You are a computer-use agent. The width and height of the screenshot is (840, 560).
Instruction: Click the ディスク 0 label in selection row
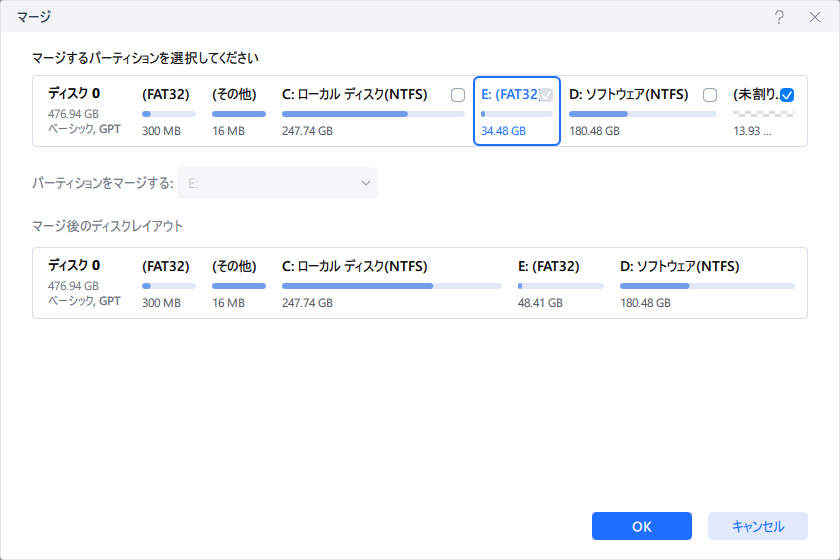click(x=74, y=93)
